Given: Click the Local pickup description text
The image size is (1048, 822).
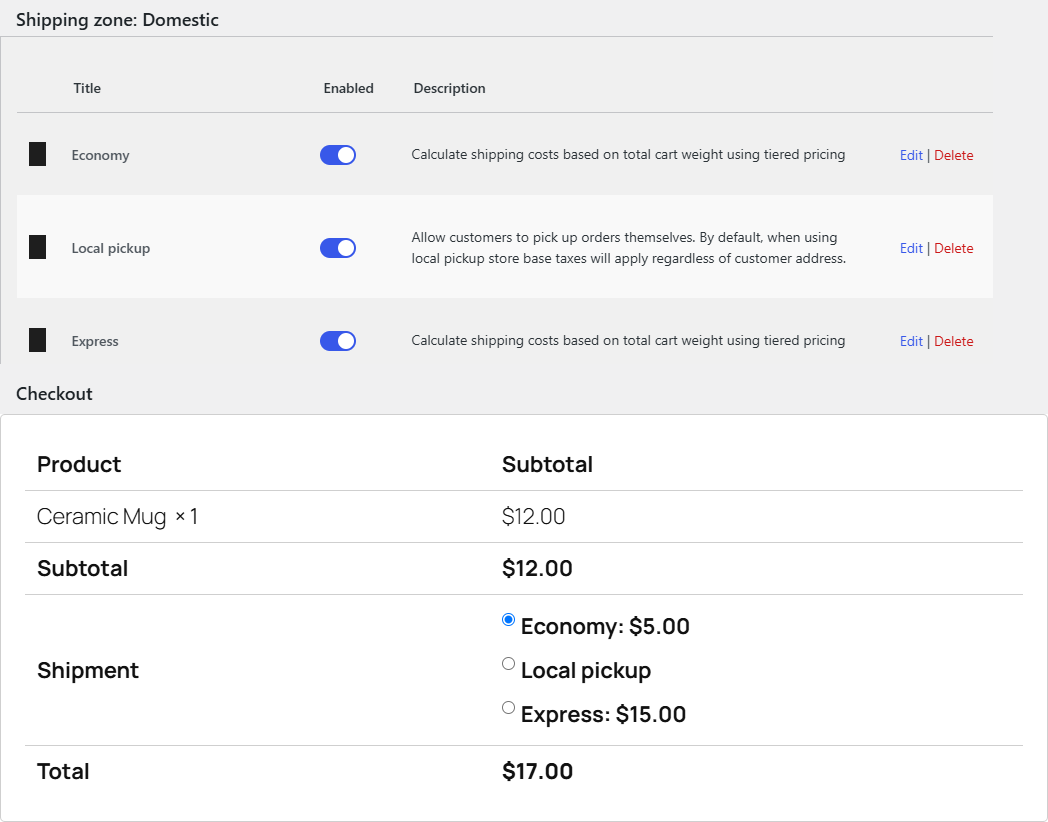Looking at the screenshot, I should (x=629, y=248).
